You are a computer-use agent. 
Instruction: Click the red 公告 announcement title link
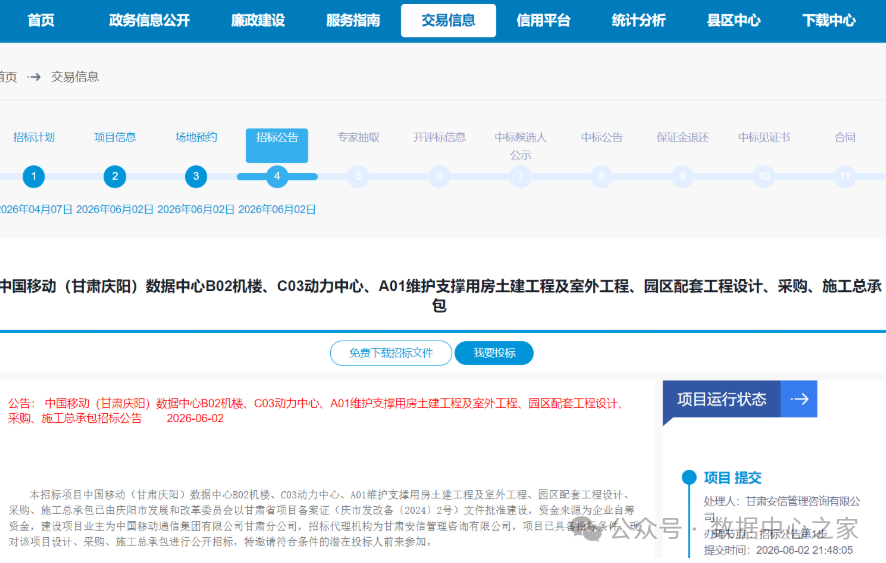point(315,410)
